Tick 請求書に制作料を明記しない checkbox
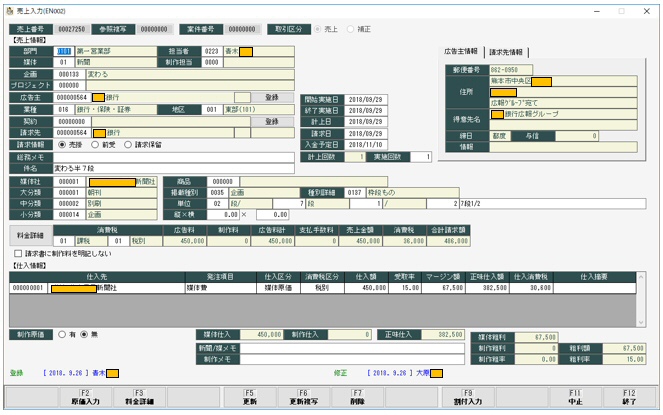 point(18,253)
